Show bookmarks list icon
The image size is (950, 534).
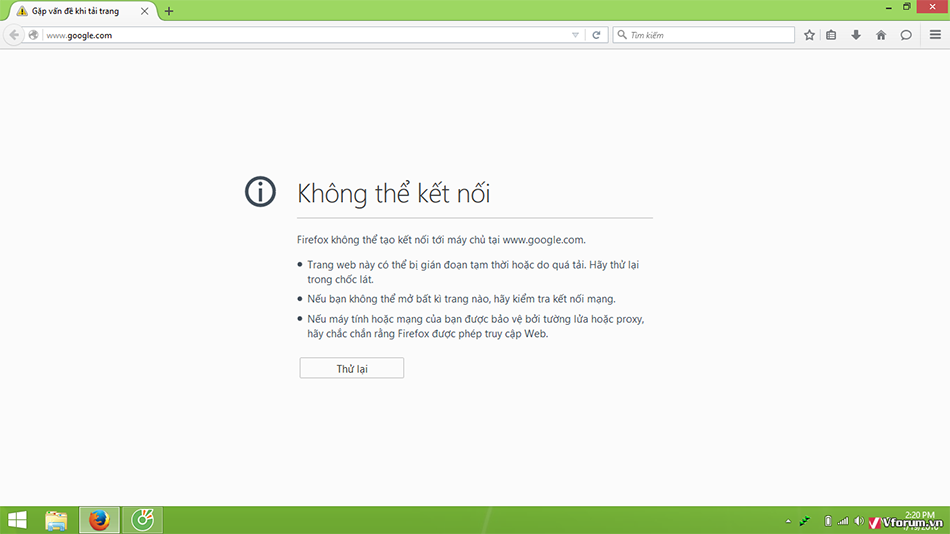(831, 35)
